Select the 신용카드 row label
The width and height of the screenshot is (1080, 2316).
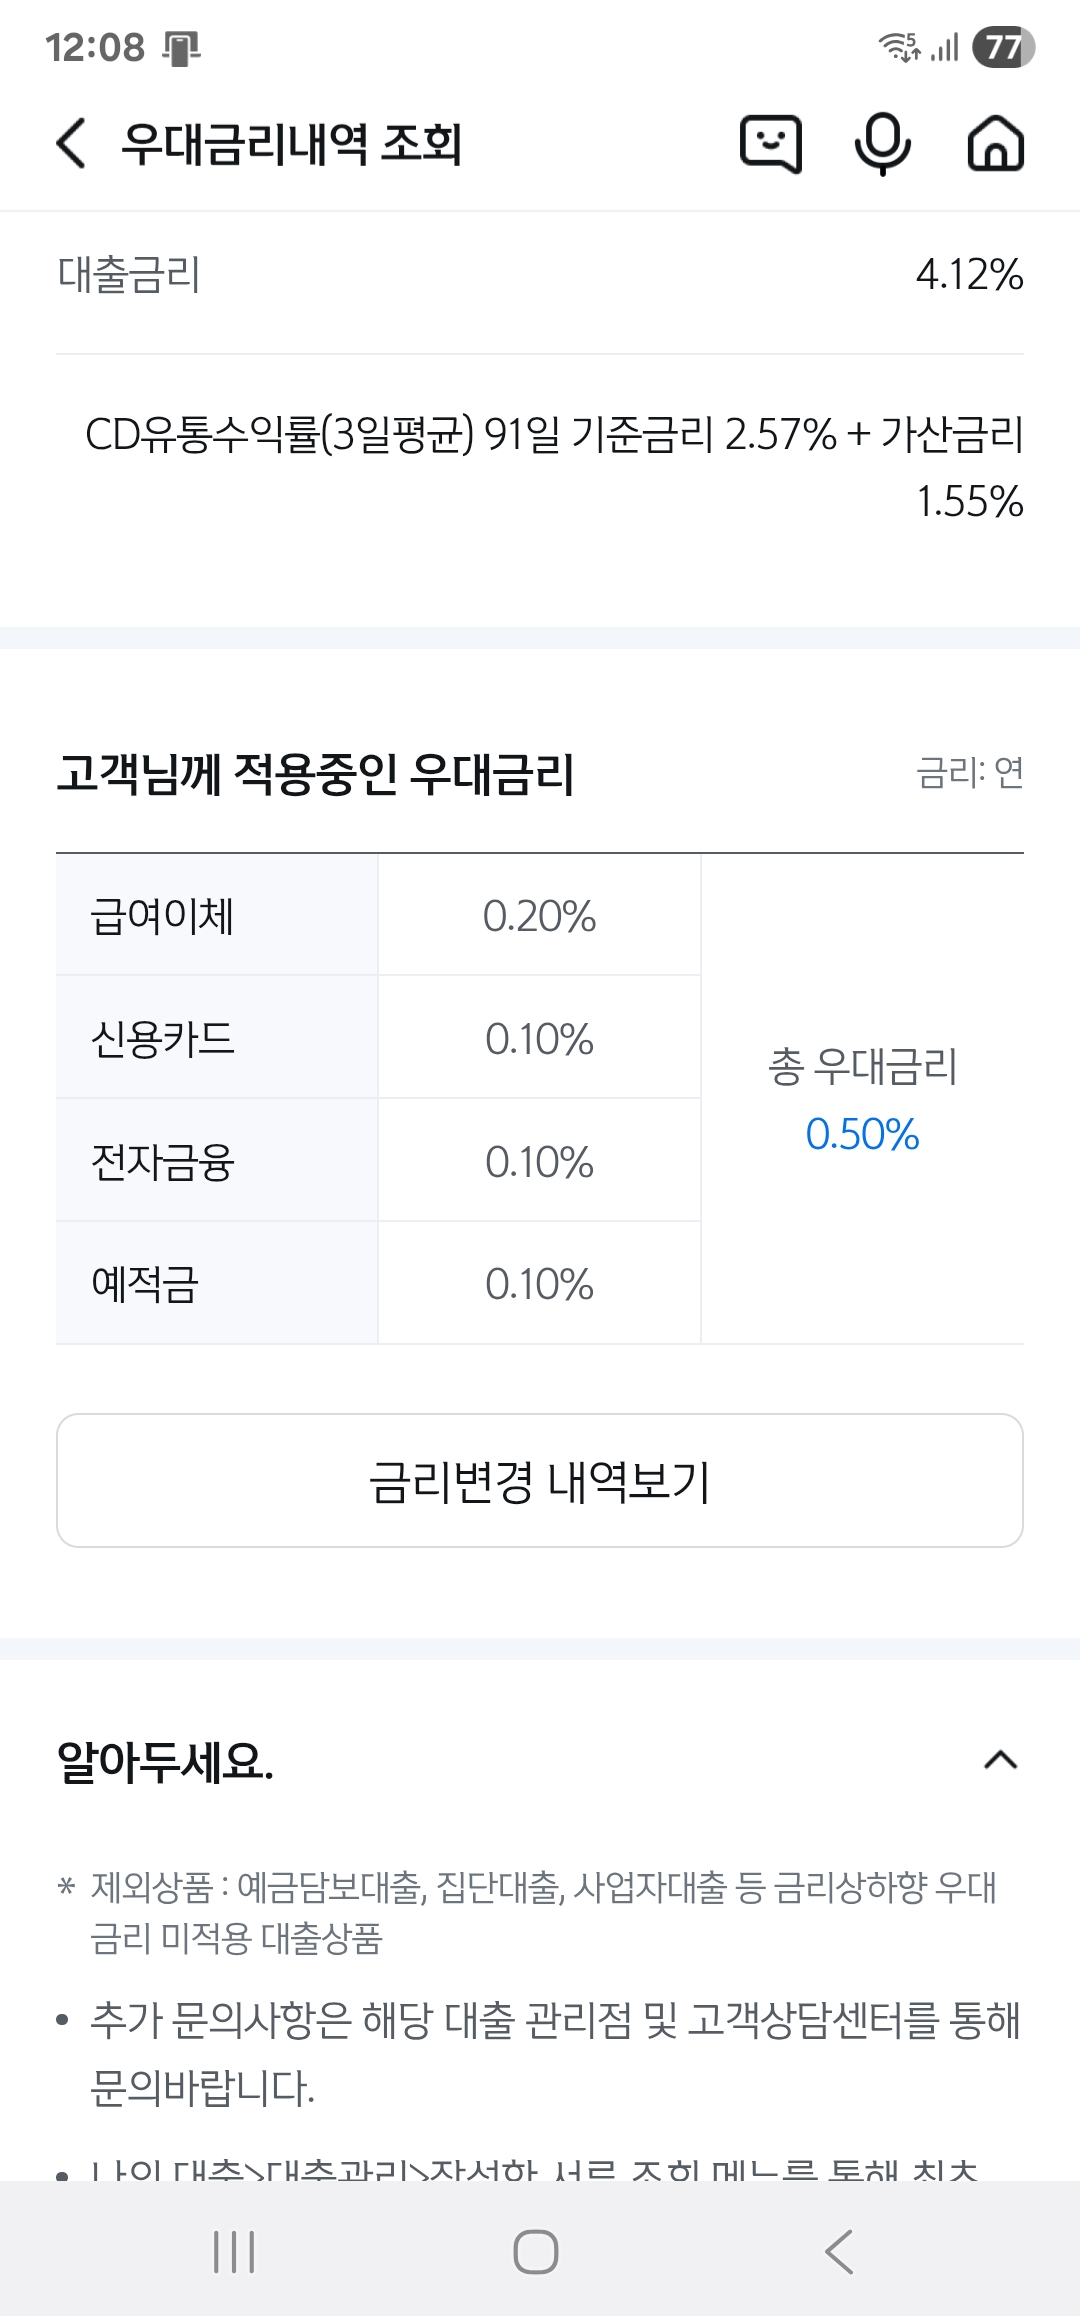[163, 1039]
